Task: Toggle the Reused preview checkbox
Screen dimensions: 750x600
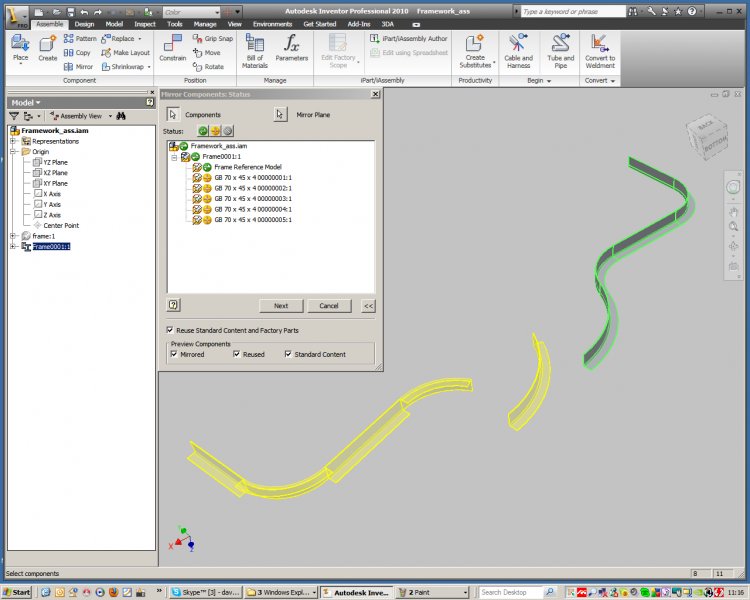Action: click(237, 354)
